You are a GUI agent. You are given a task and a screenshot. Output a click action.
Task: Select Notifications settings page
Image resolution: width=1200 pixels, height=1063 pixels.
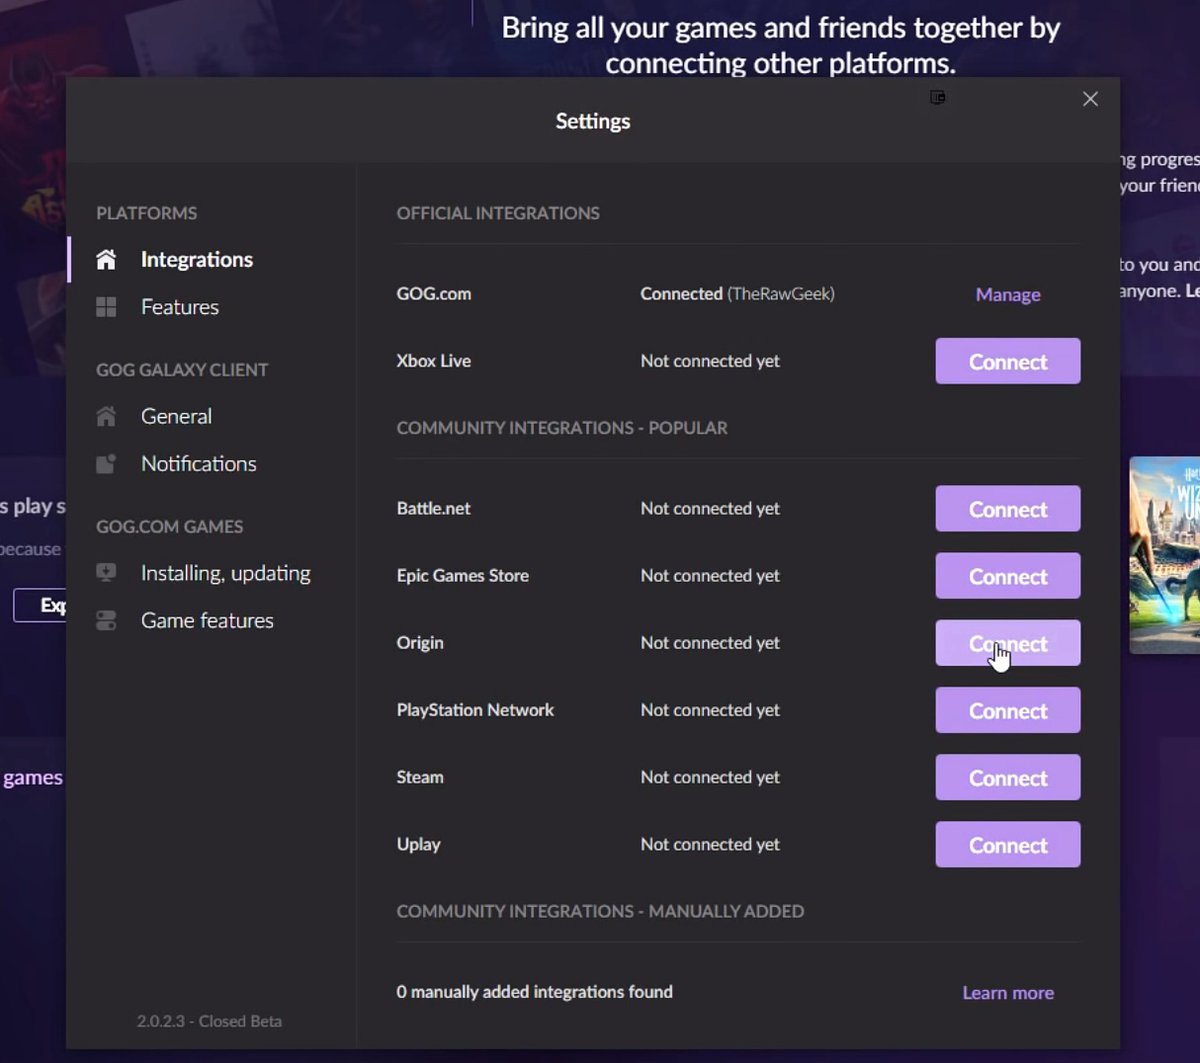[198, 464]
